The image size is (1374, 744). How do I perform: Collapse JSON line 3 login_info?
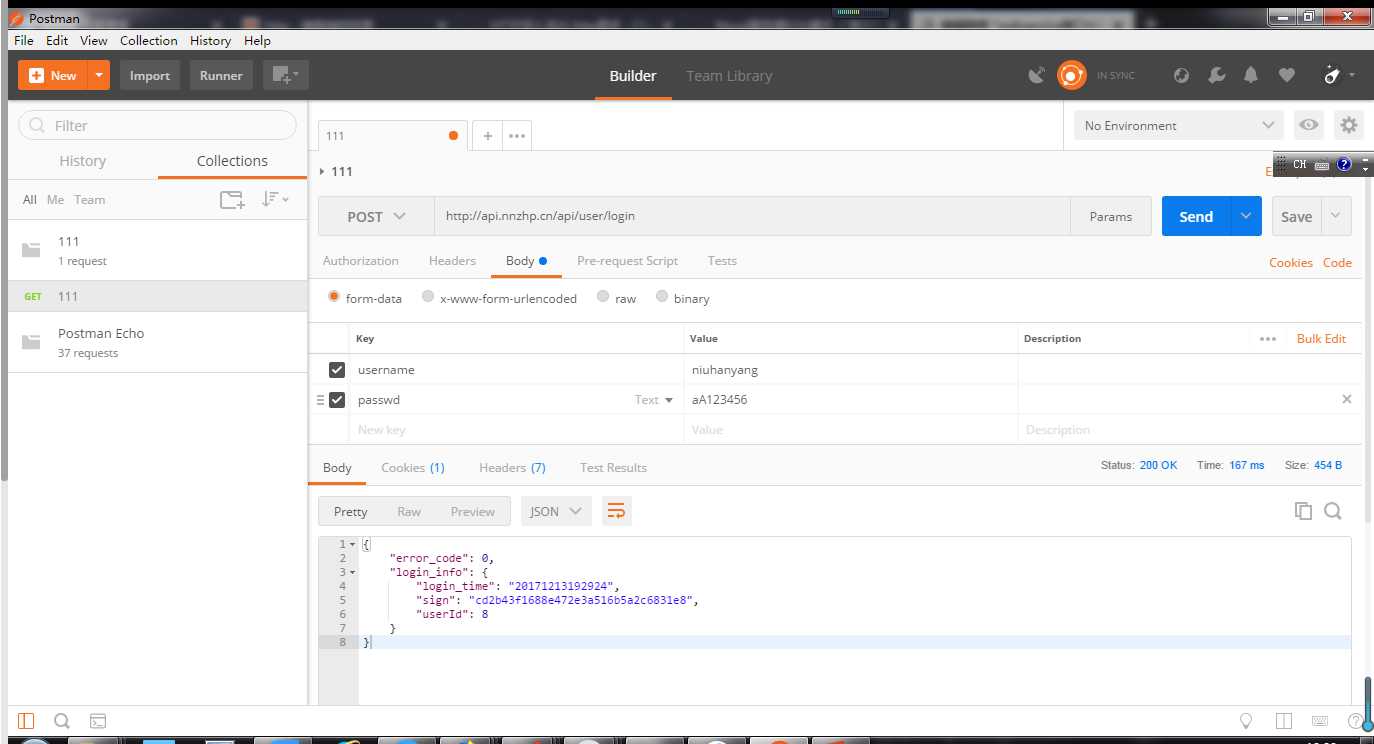point(351,572)
